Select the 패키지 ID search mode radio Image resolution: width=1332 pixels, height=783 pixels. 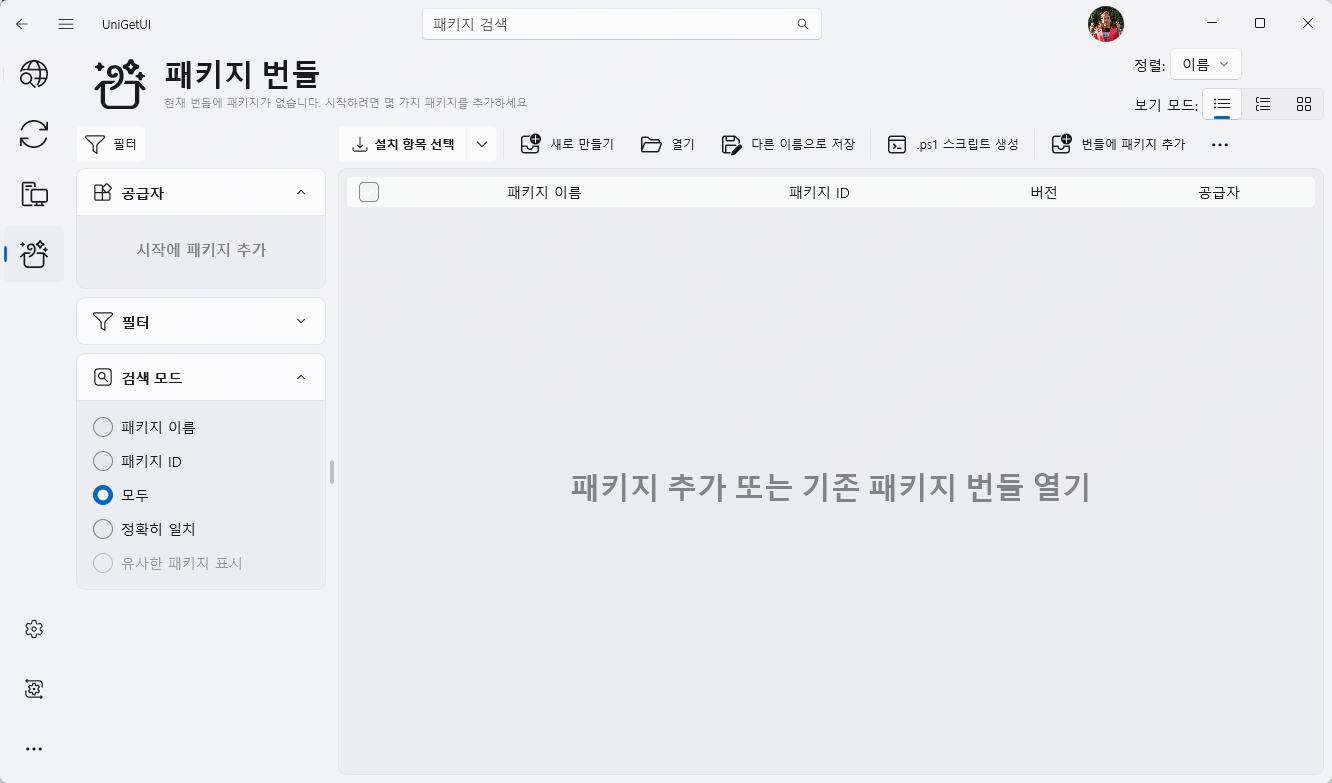(x=103, y=461)
